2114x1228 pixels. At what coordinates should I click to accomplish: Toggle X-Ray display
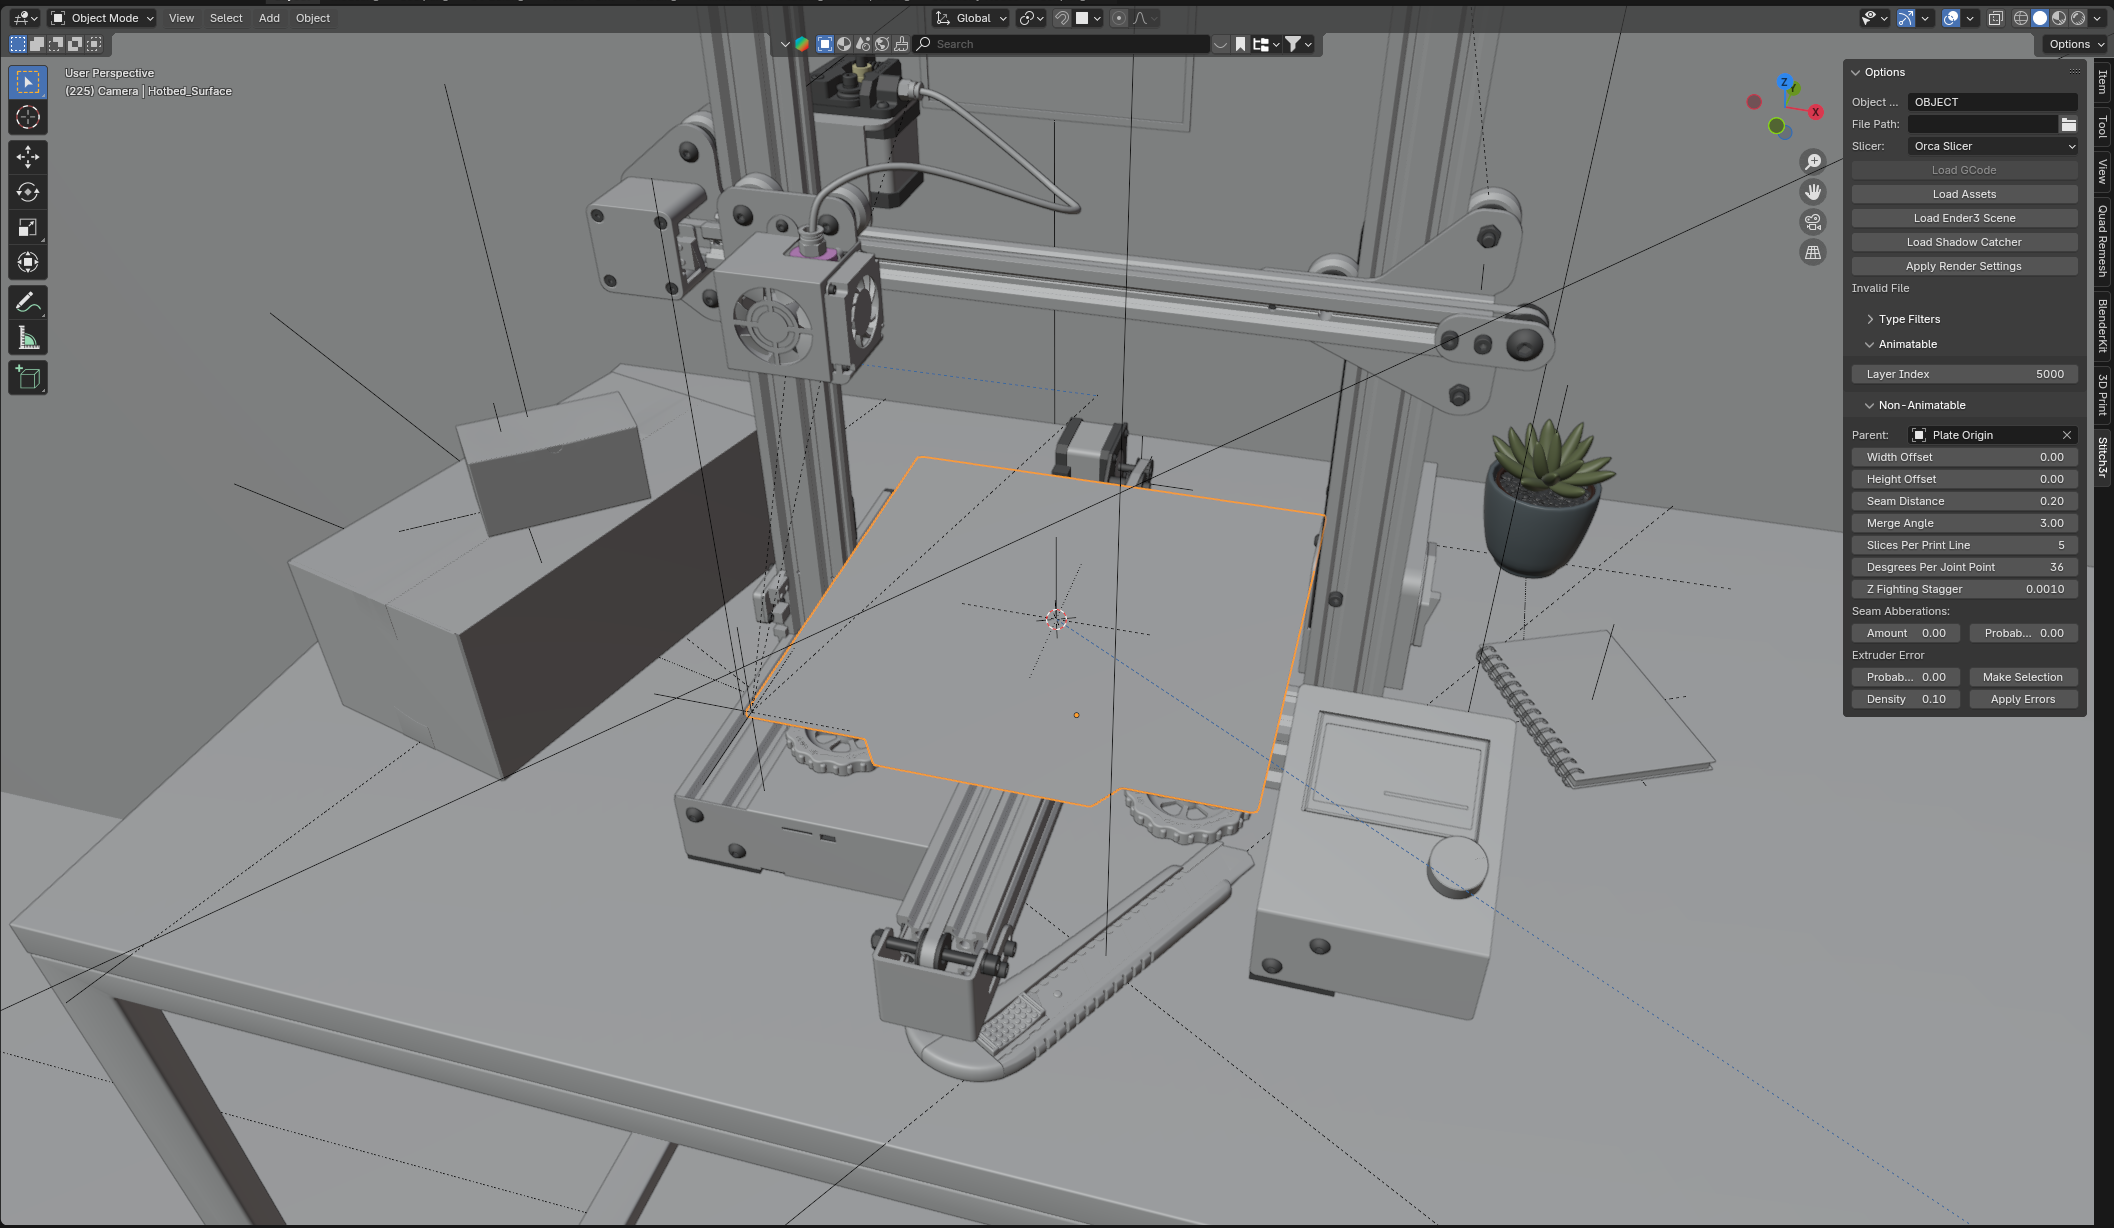coord(1995,18)
